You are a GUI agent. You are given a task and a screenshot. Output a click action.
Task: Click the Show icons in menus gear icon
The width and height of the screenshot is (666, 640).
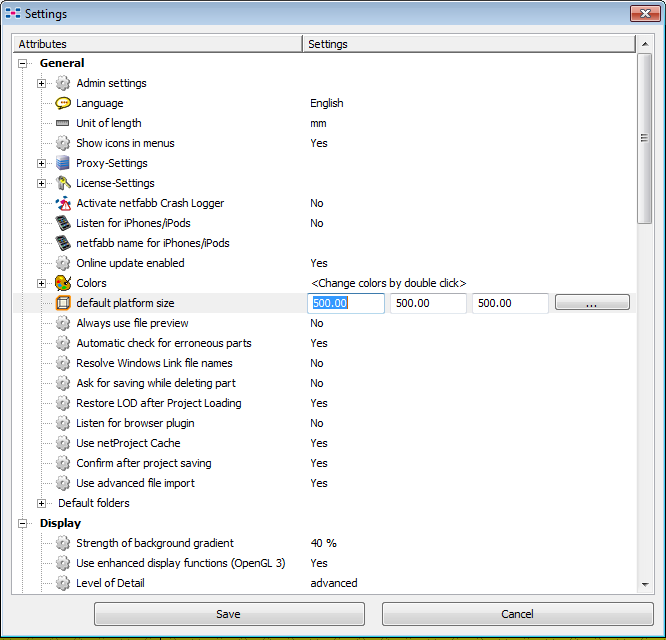[63, 143]
